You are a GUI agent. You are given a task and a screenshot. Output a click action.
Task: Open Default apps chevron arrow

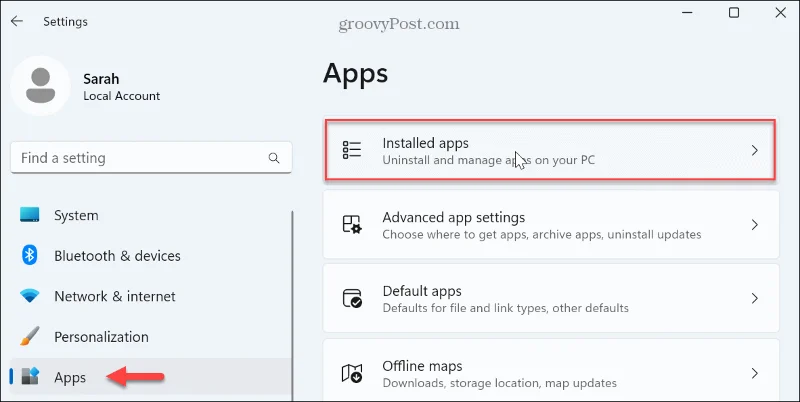tap(755, 298)
